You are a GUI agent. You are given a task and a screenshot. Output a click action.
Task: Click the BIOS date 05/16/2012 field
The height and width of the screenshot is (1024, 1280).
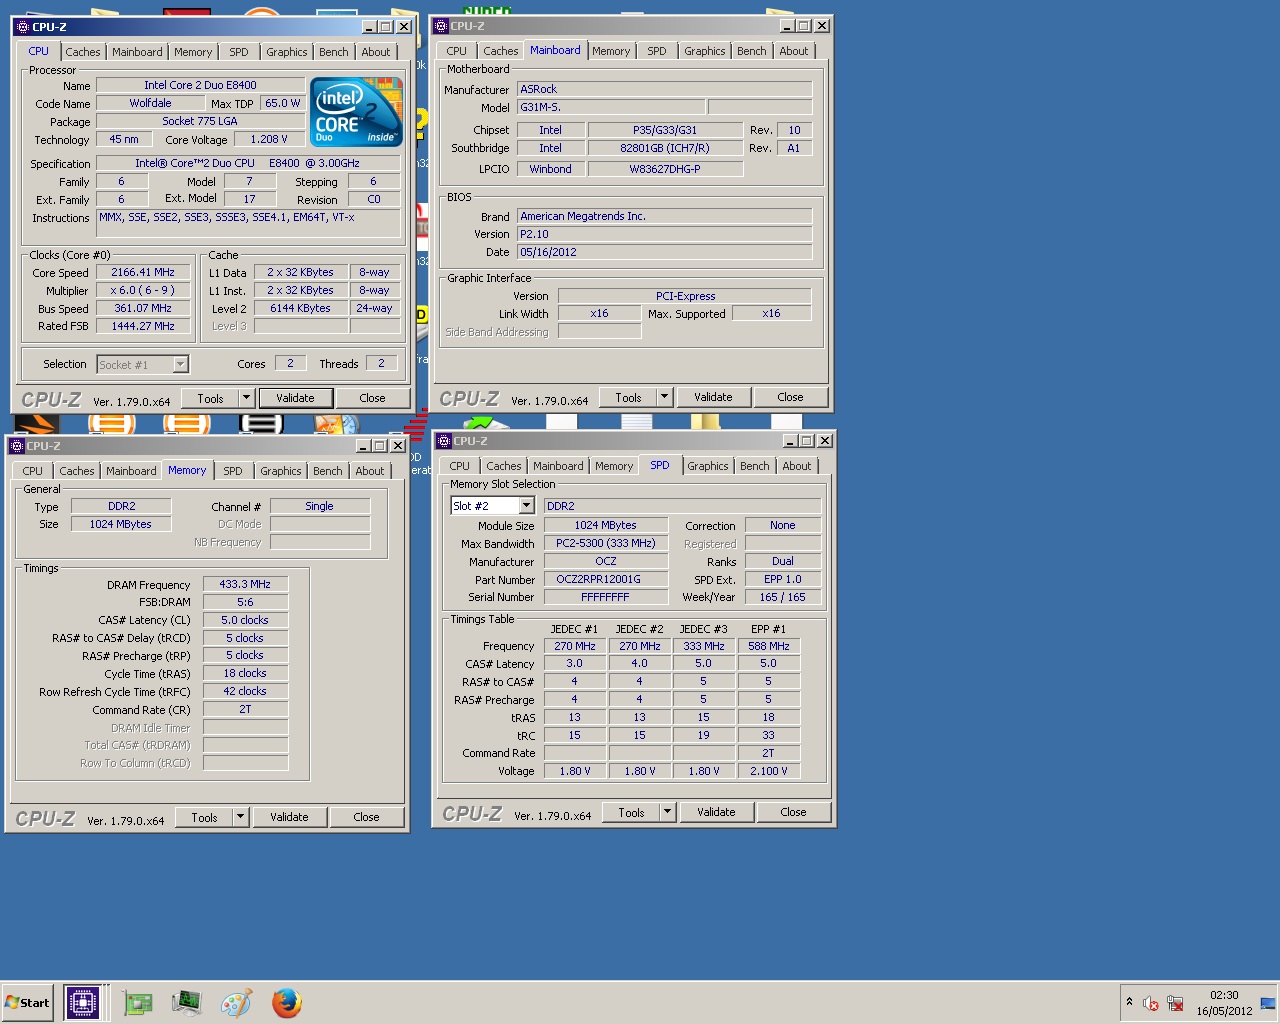665,252
